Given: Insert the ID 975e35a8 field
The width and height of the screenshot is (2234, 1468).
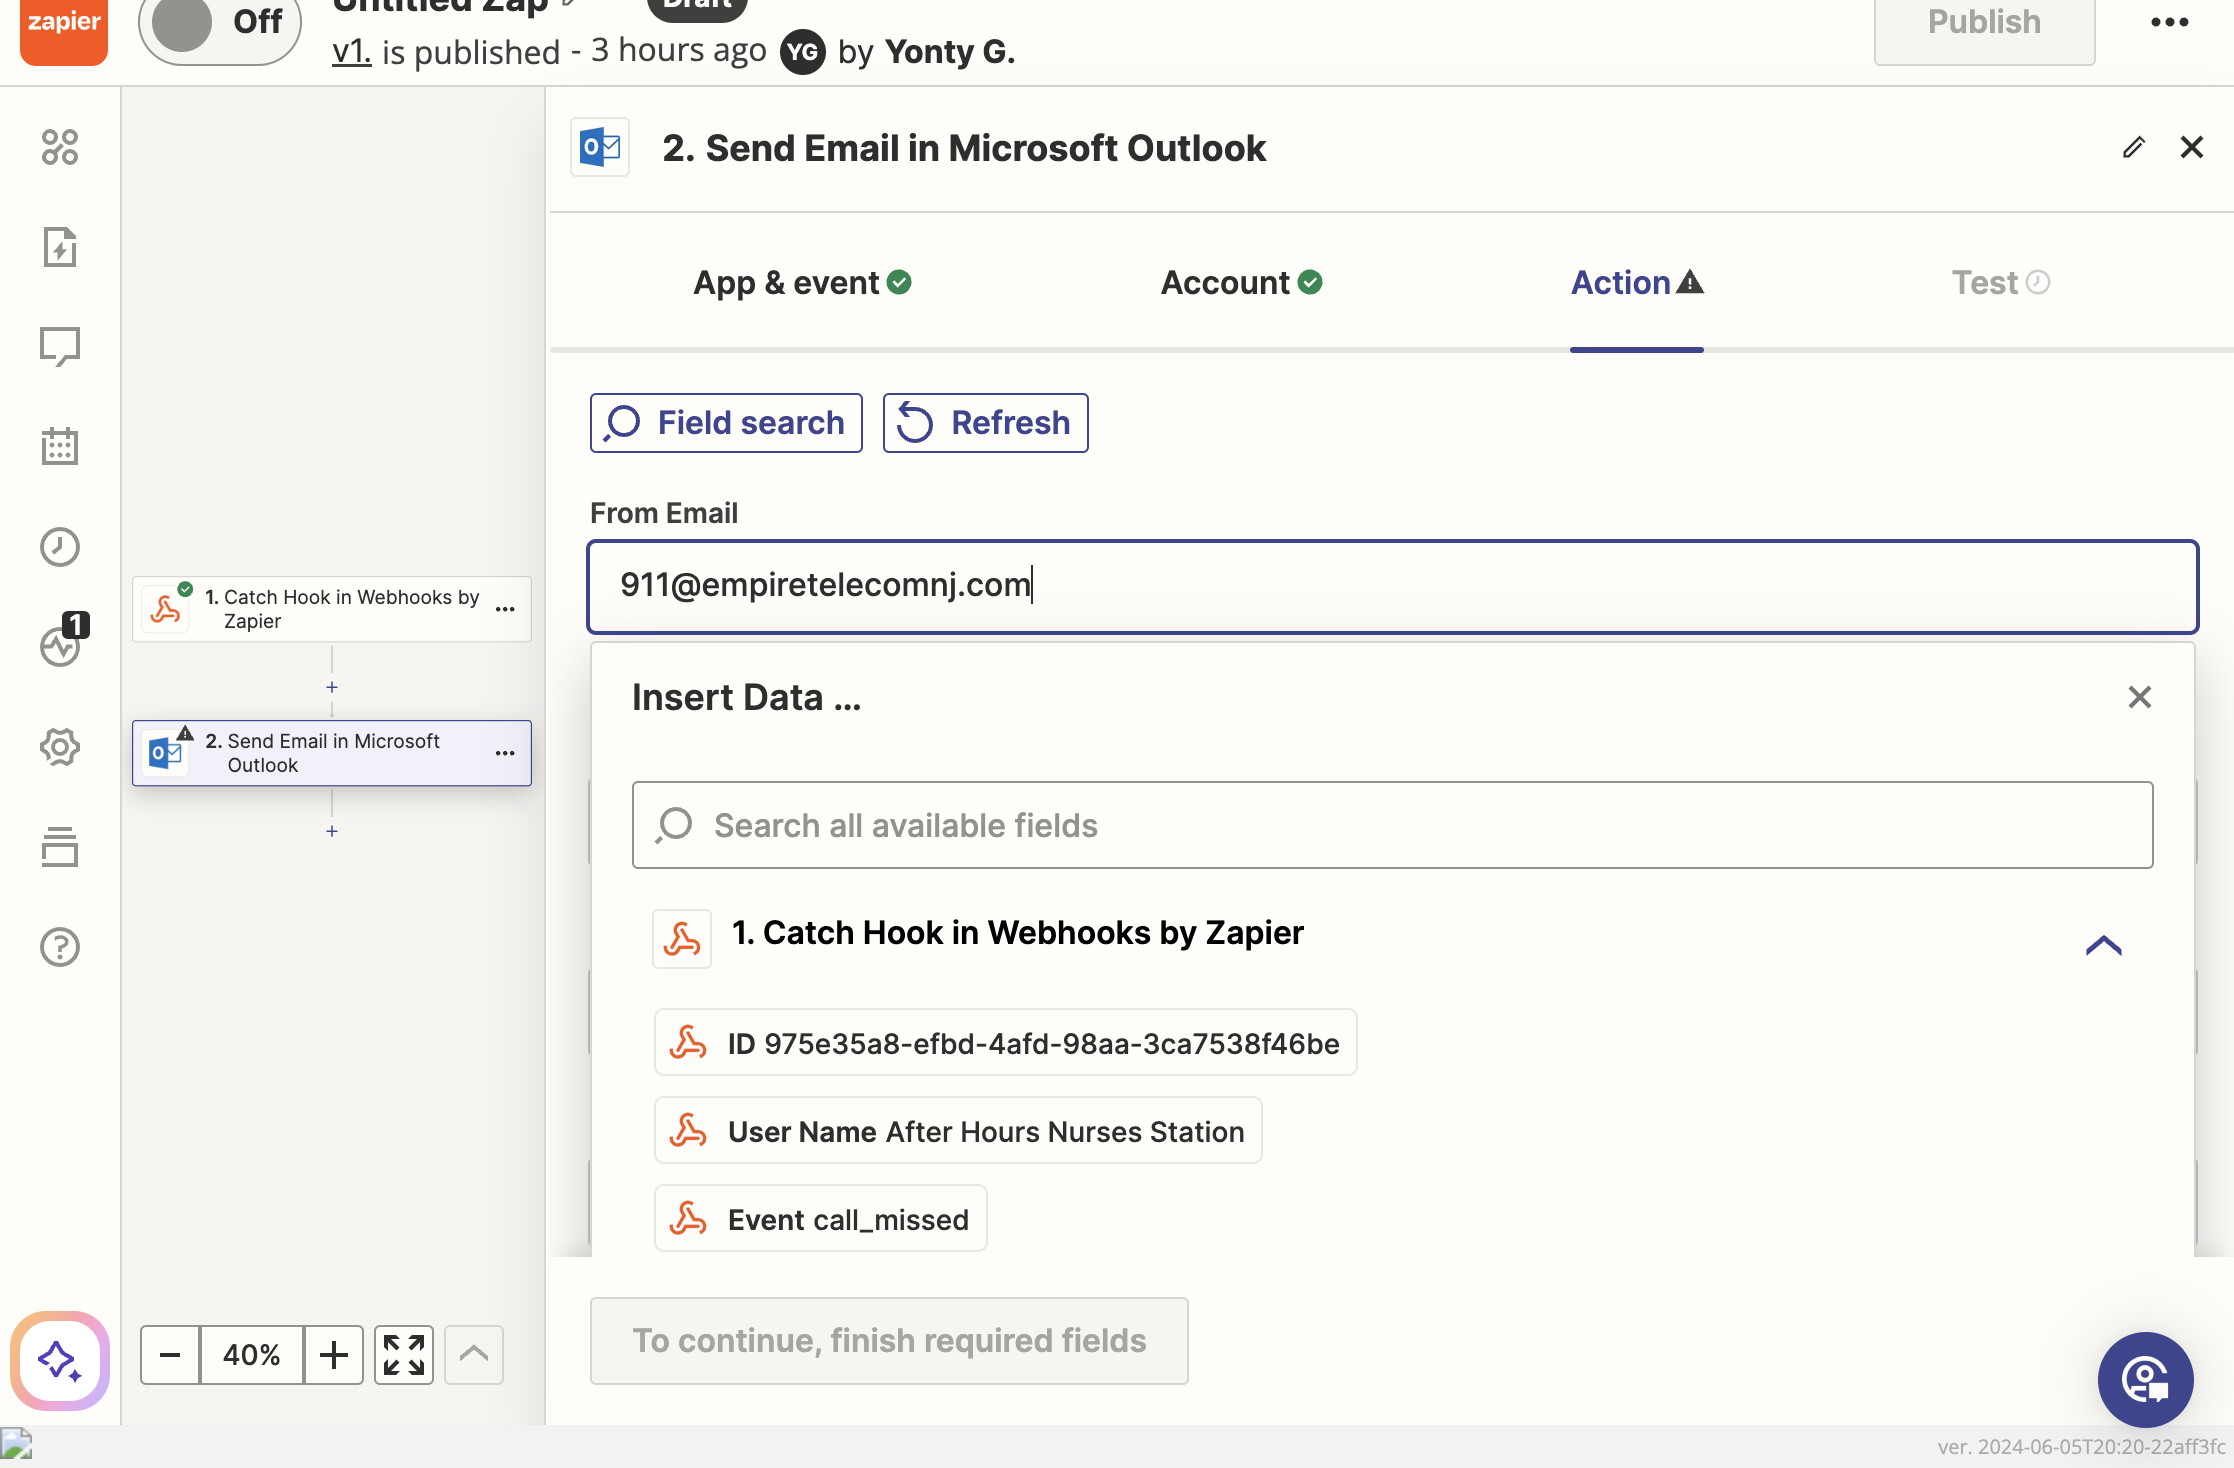Looking at the screenshot, I should coord(1005,1043).
